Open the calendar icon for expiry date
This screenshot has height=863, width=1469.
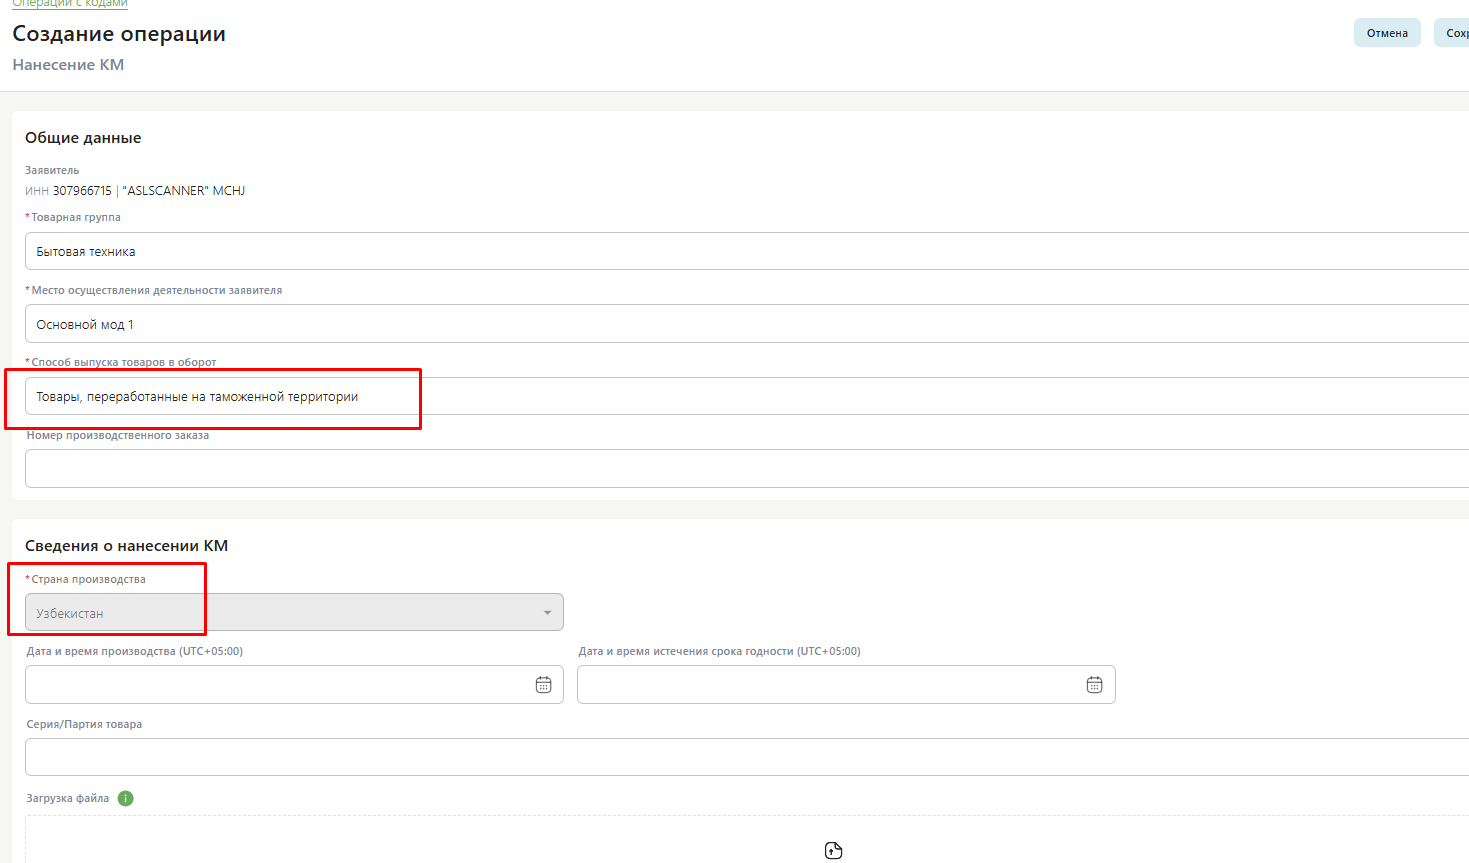1095,685
